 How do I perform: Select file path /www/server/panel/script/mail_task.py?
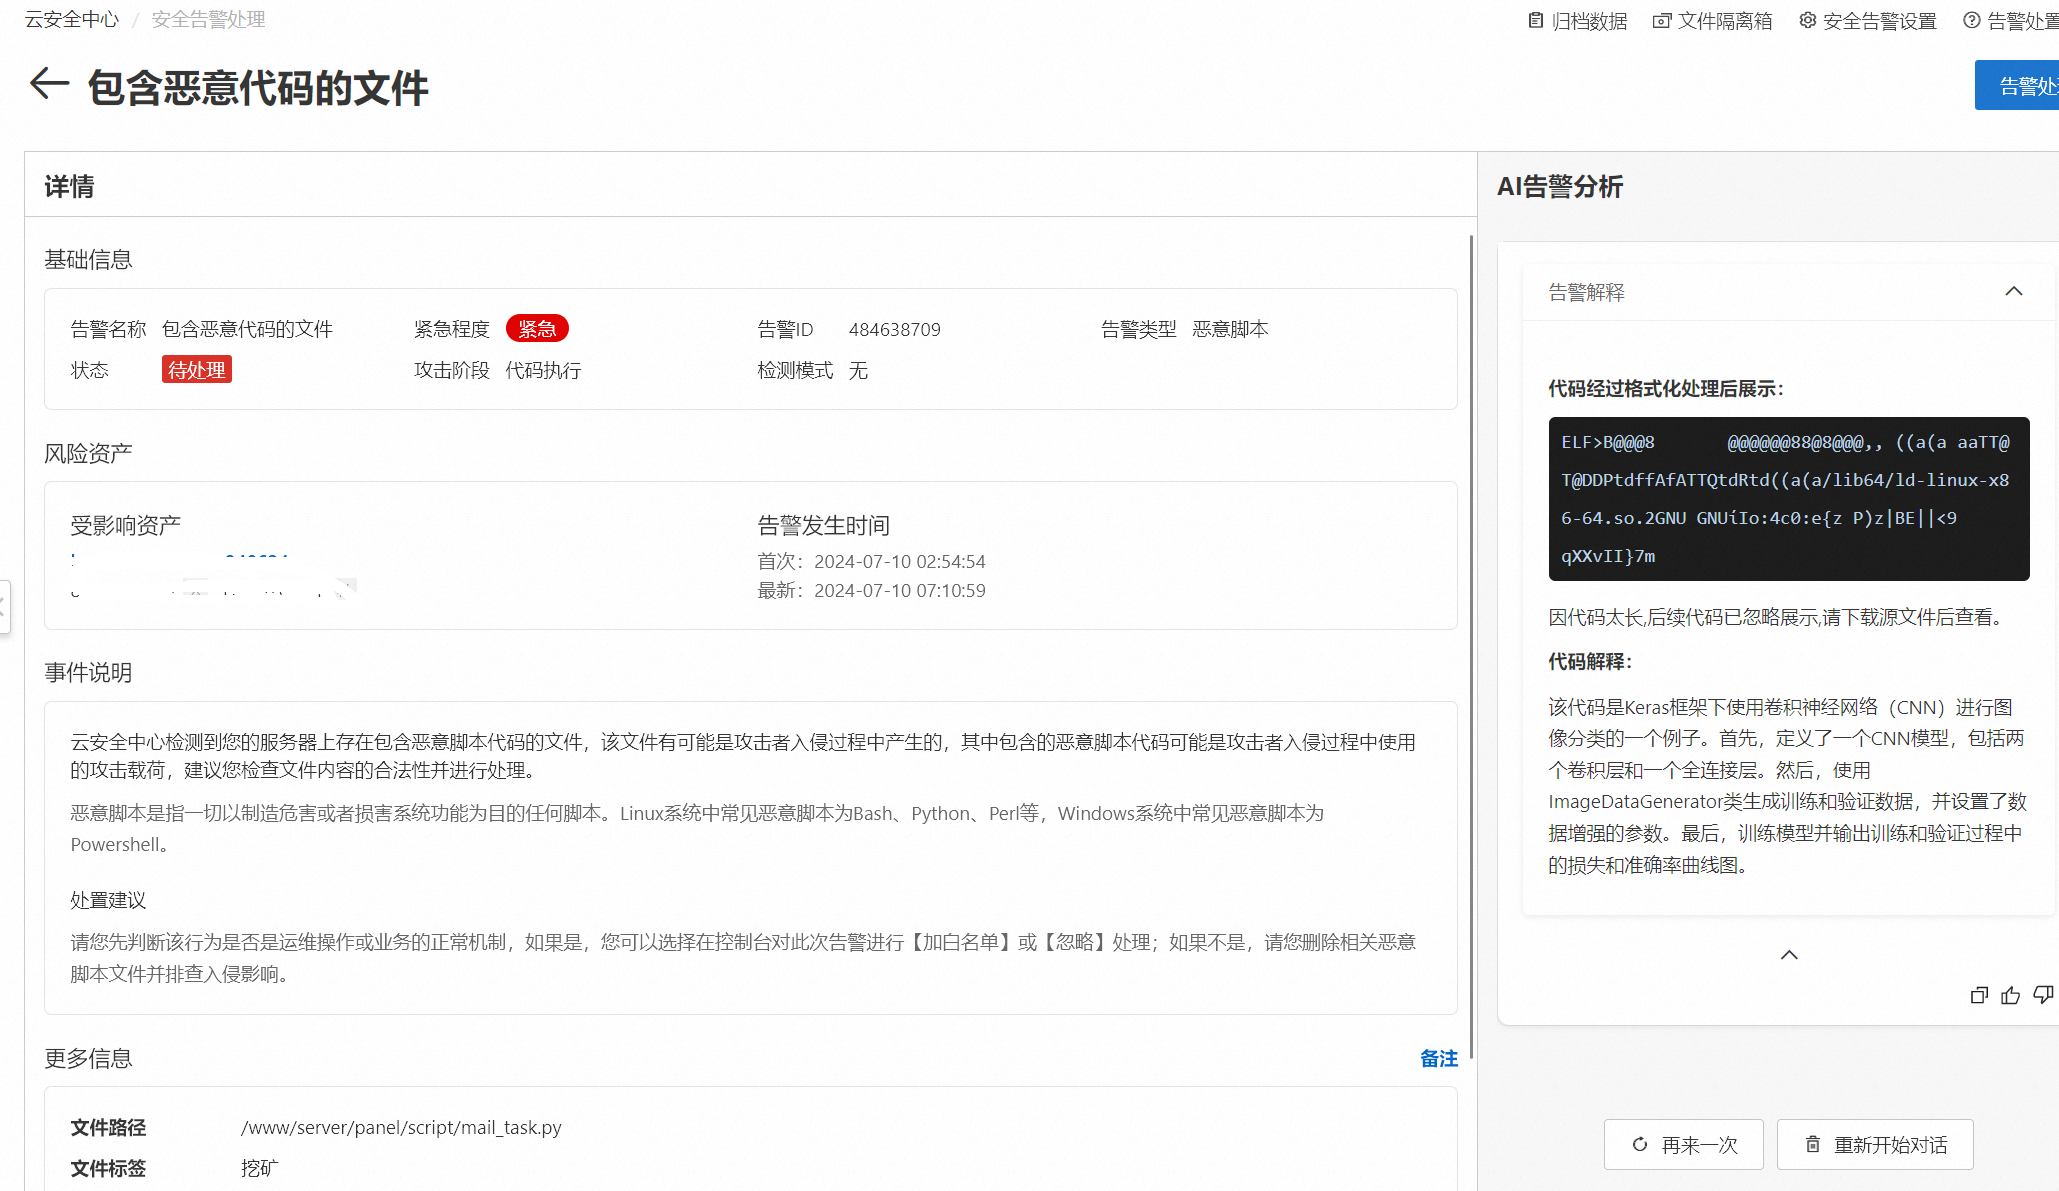(401, 1127)
